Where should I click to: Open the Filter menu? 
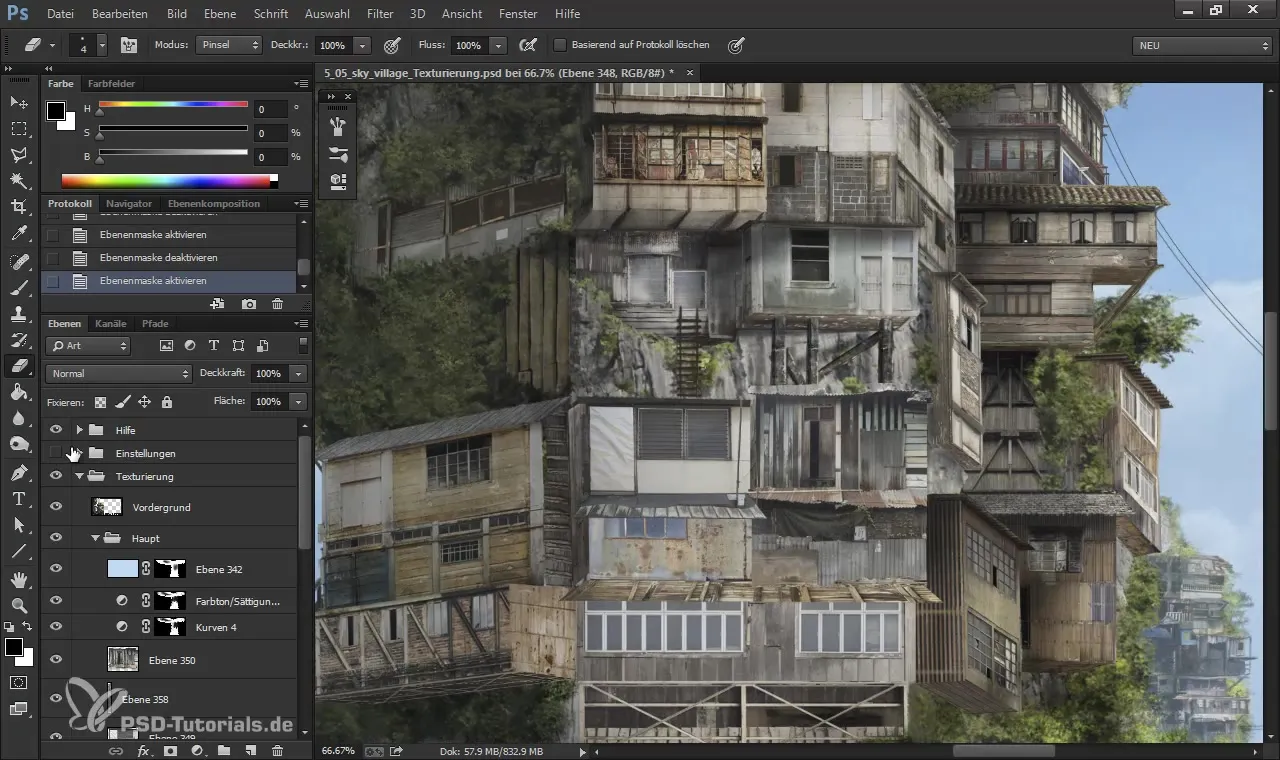point(379,14)
